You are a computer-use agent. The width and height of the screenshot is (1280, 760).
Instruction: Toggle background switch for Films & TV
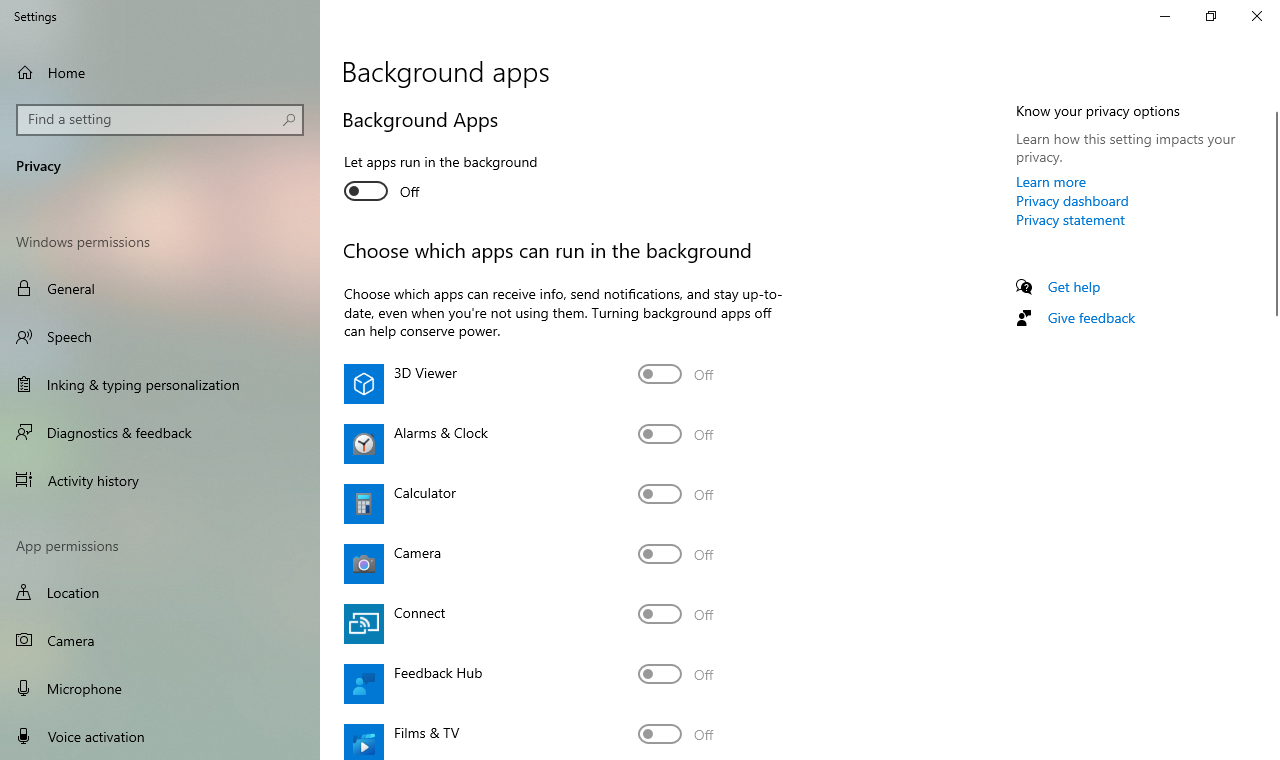tap(660, 734)
